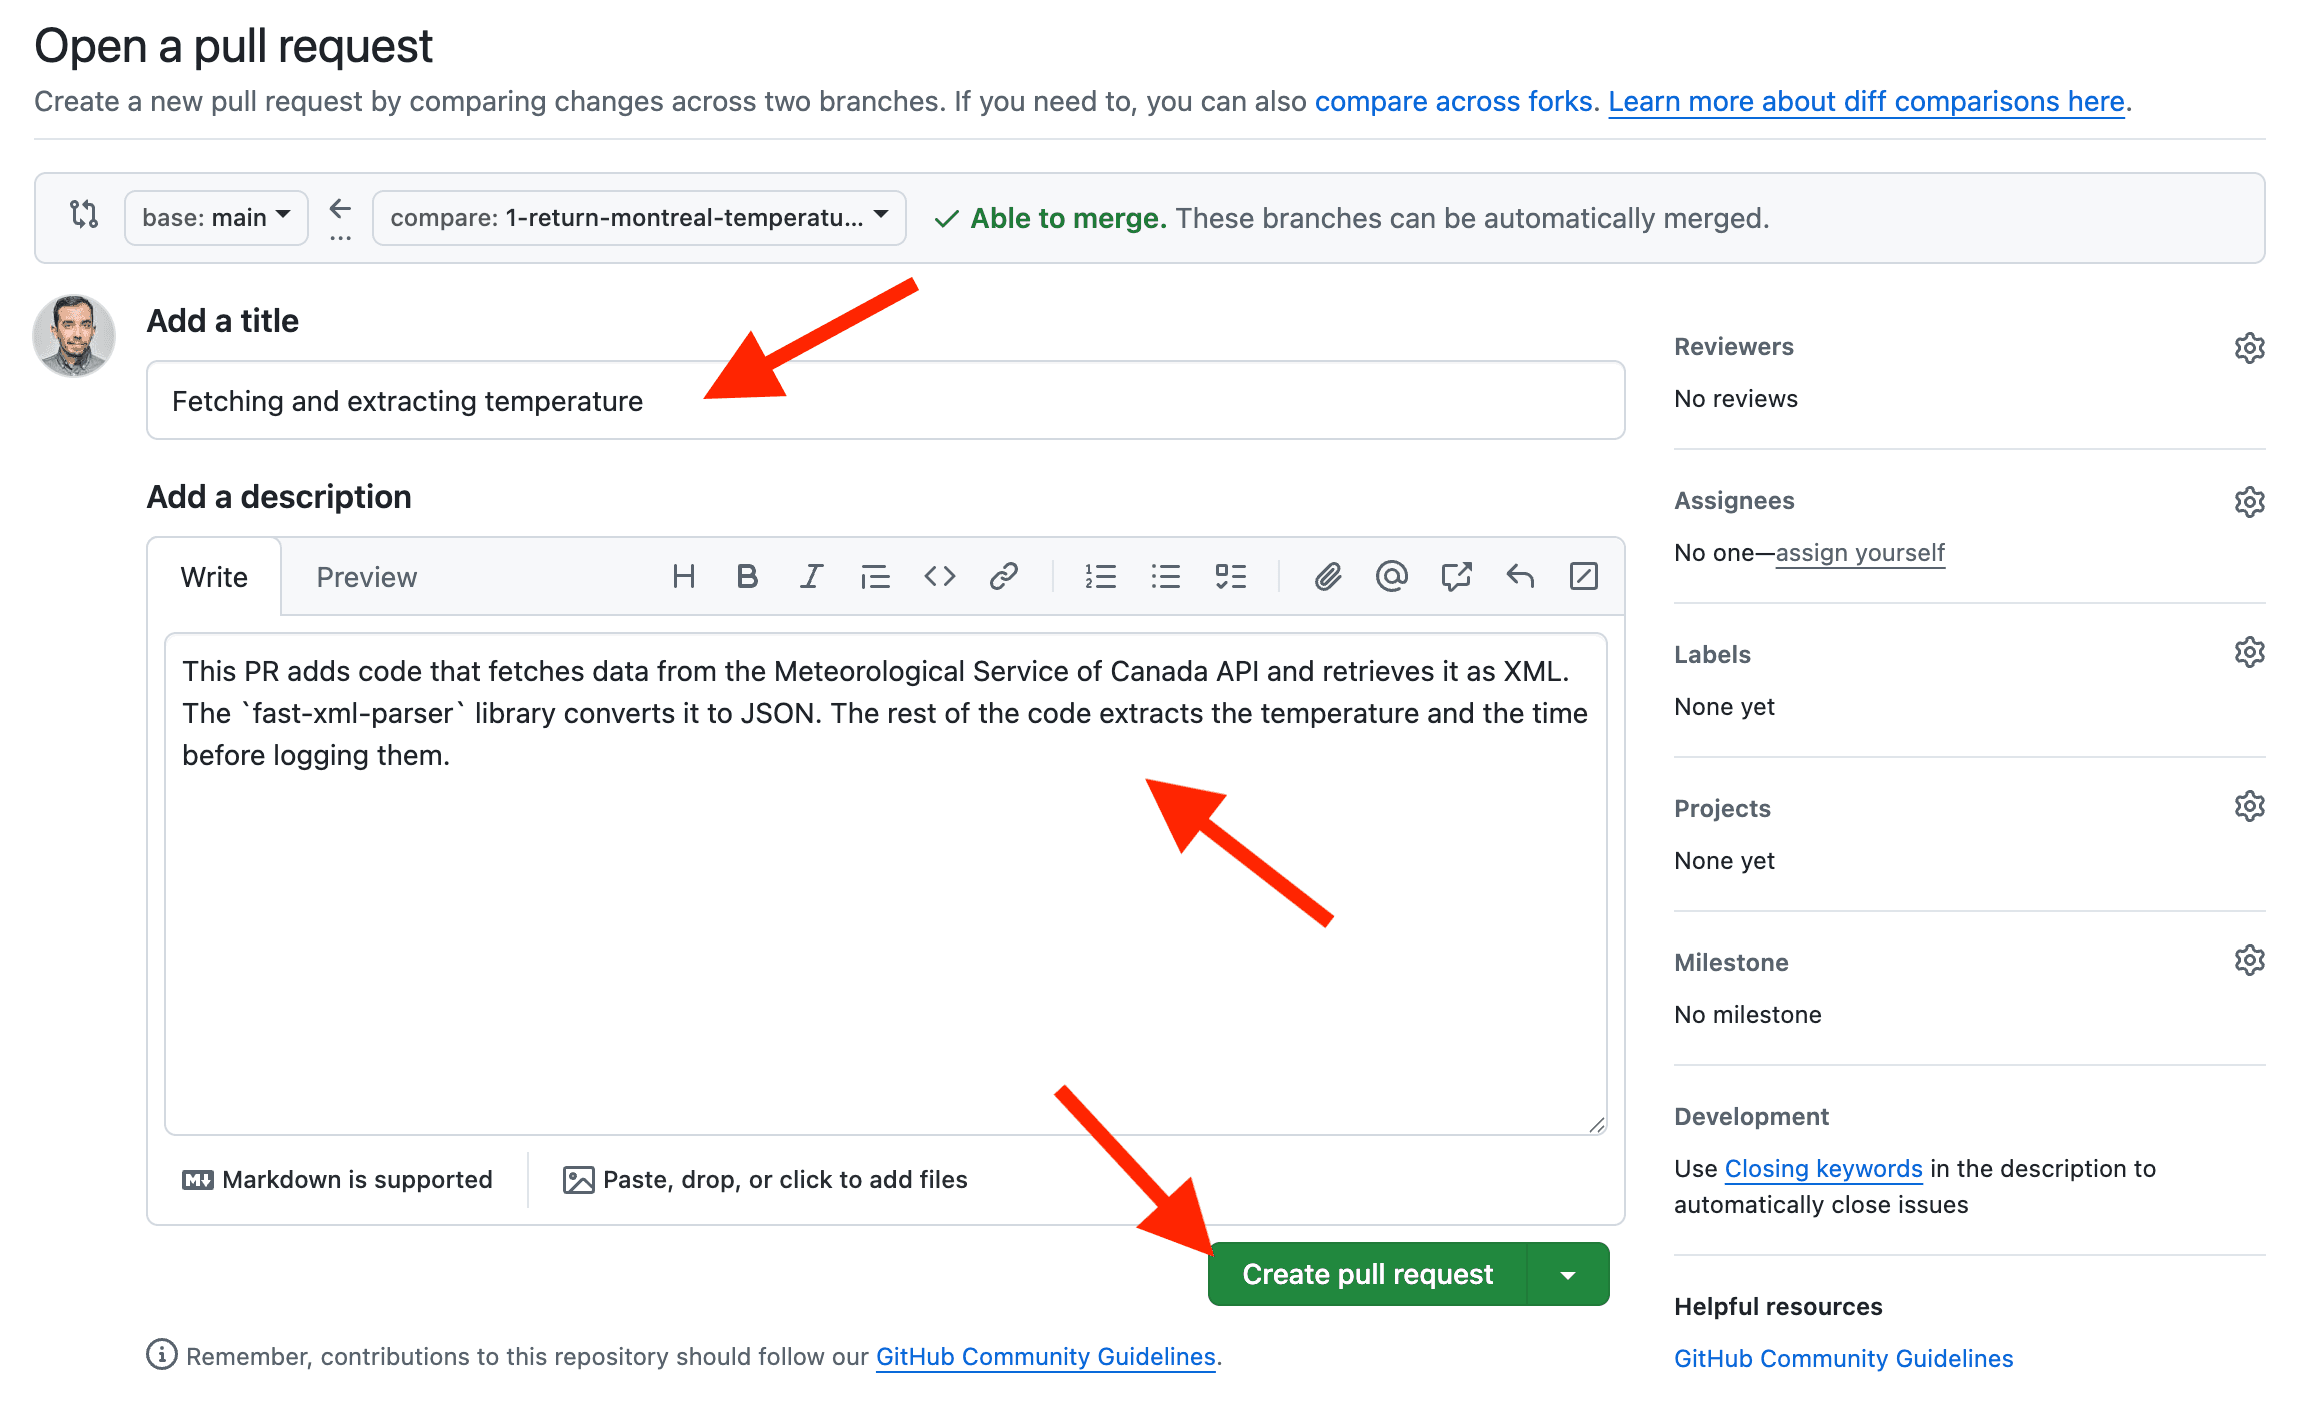Click the Labels heading
Image resolution: width=2314 pixels, height=1410 pixels.
(1712, 655)
